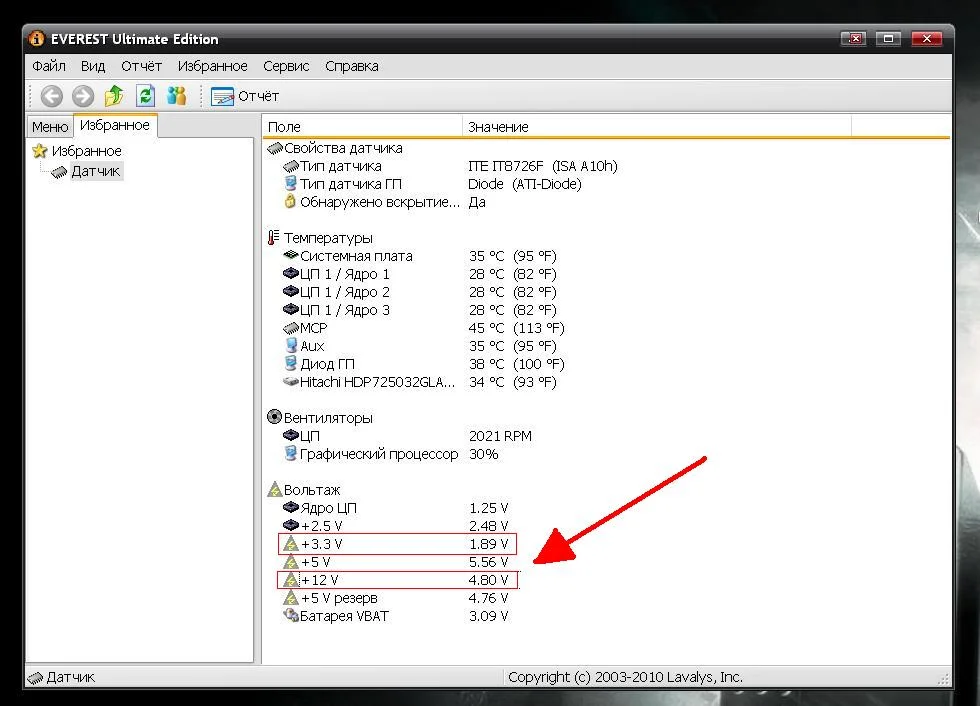The height and width of the screenshot is (706, 980).
Task: Click the Ядро ЦП voltage icon
Action: point(291,507)
